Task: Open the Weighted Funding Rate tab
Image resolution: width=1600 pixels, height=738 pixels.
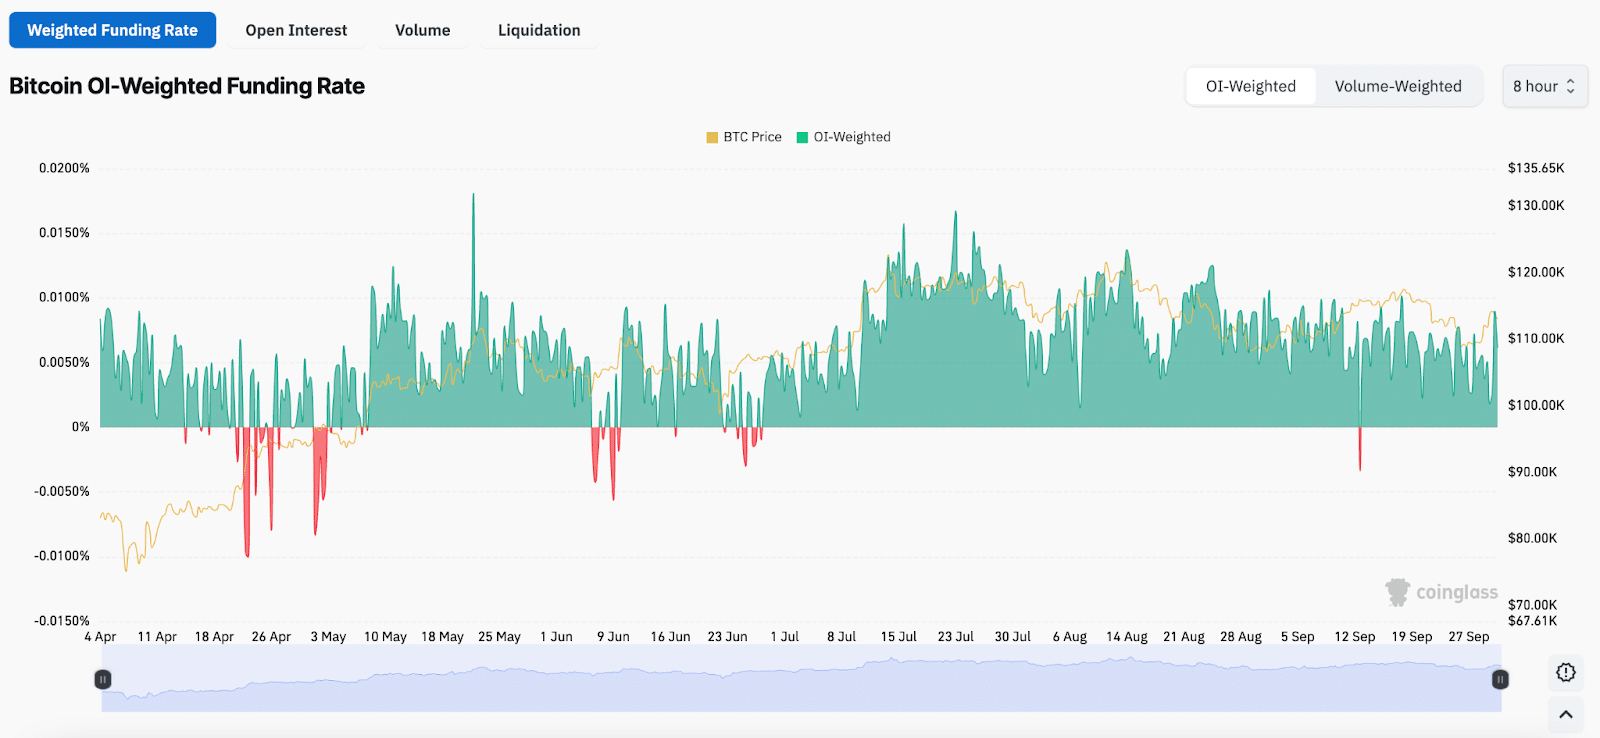Action: pyautogui.click(x=112, y=30)
